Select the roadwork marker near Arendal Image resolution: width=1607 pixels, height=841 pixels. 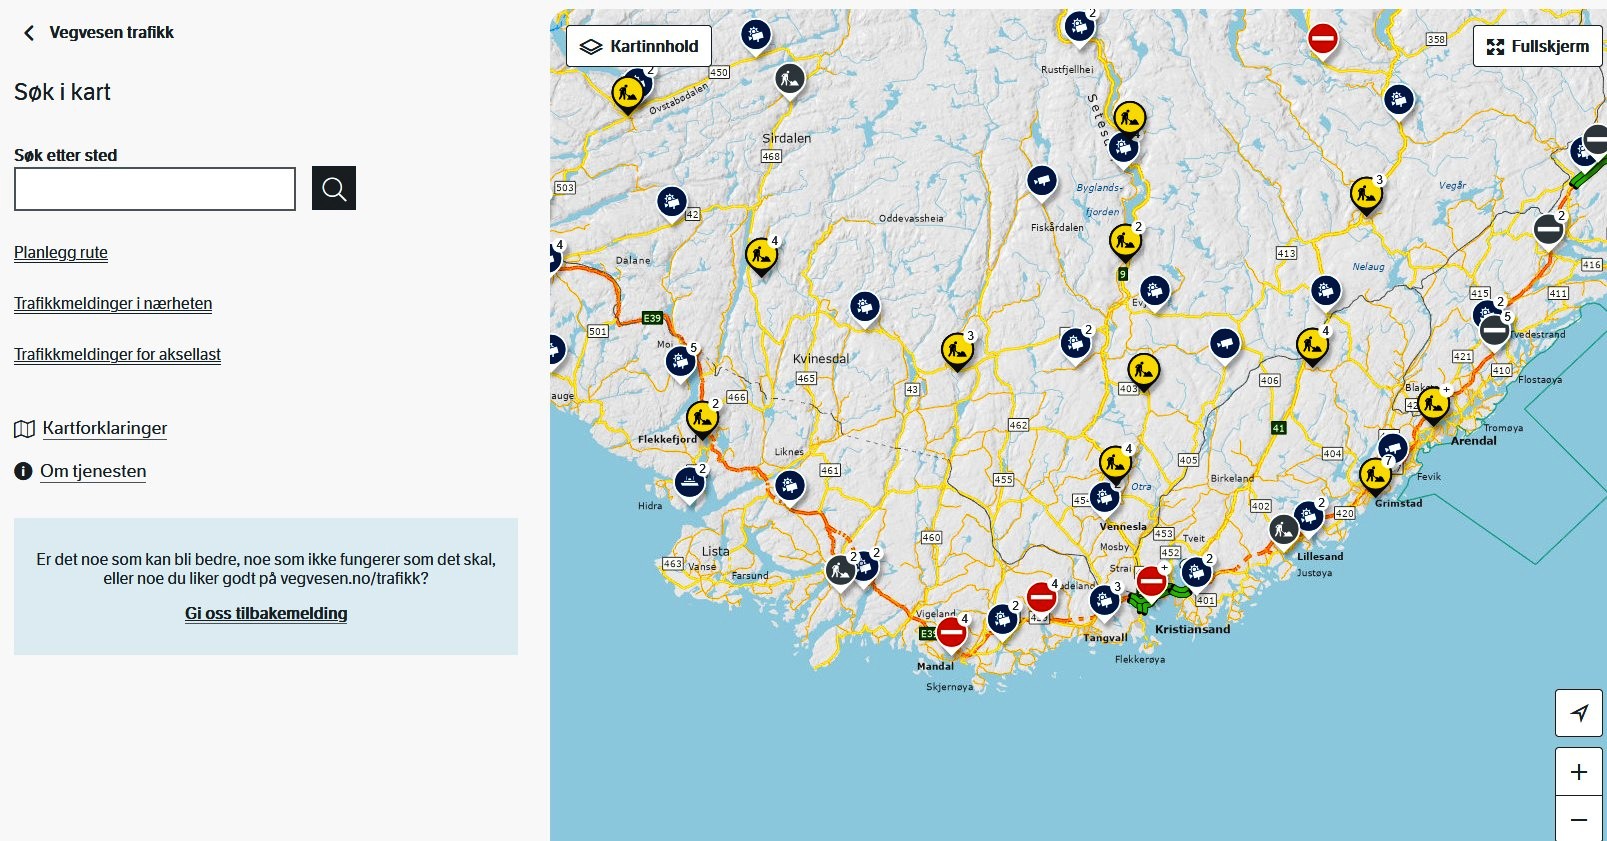[x=1433, y=404]
